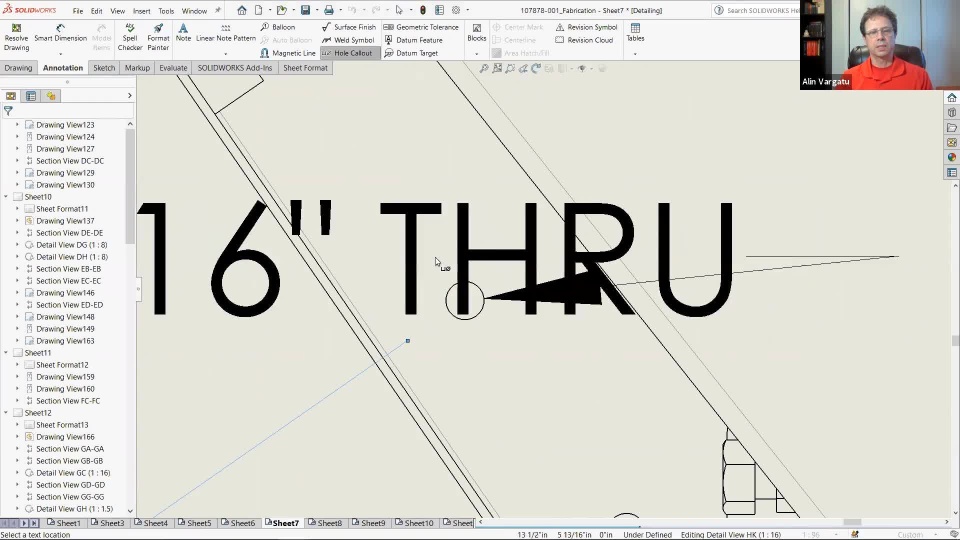This screenshot has width=960, height=540.
Task: Expand Section View DC-DC node
Action: (17, 160)
